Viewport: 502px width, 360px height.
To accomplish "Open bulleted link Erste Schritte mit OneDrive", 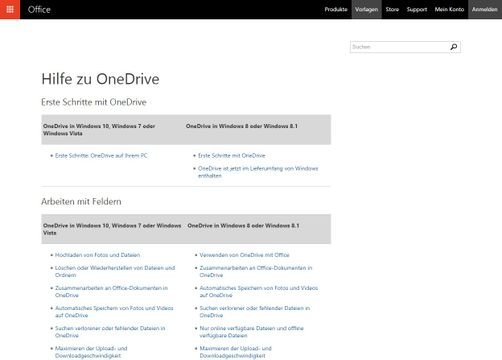I will pos(232,156).
